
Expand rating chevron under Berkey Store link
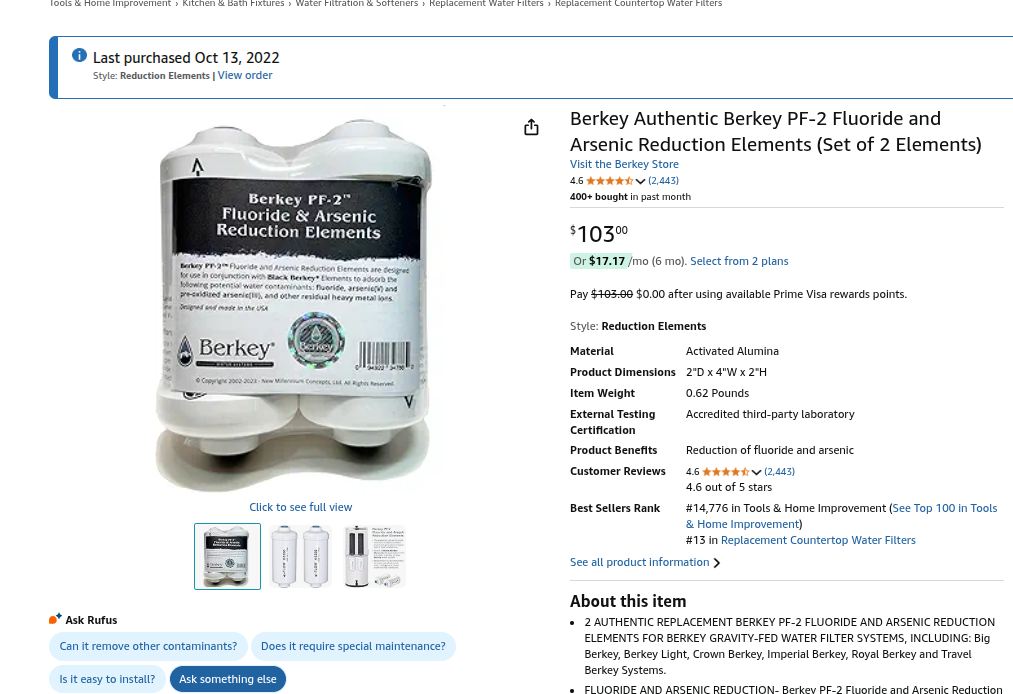coord(640,182)
